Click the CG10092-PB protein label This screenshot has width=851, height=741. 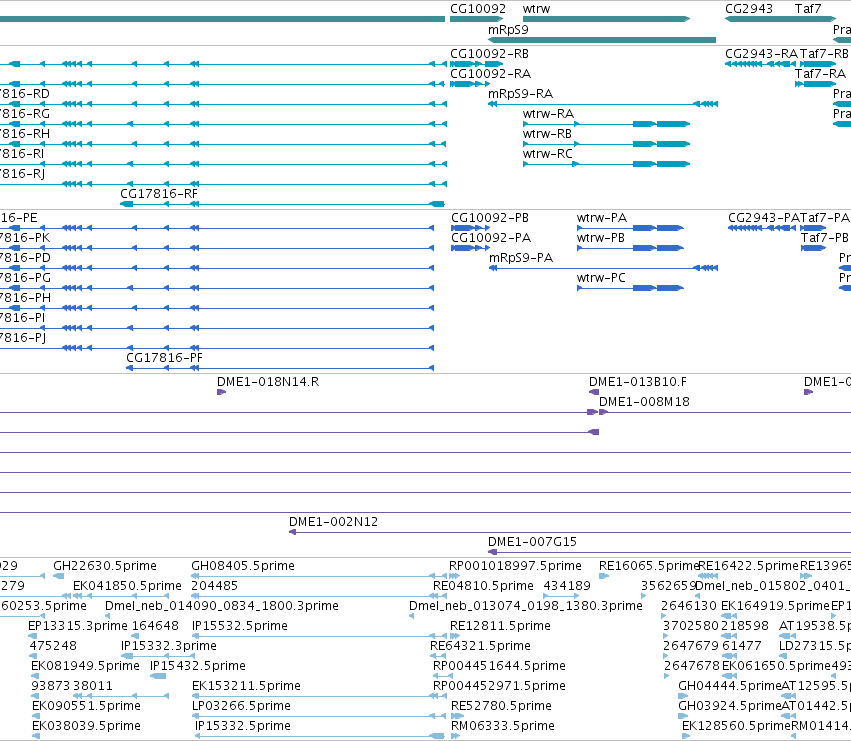[490, 218]
